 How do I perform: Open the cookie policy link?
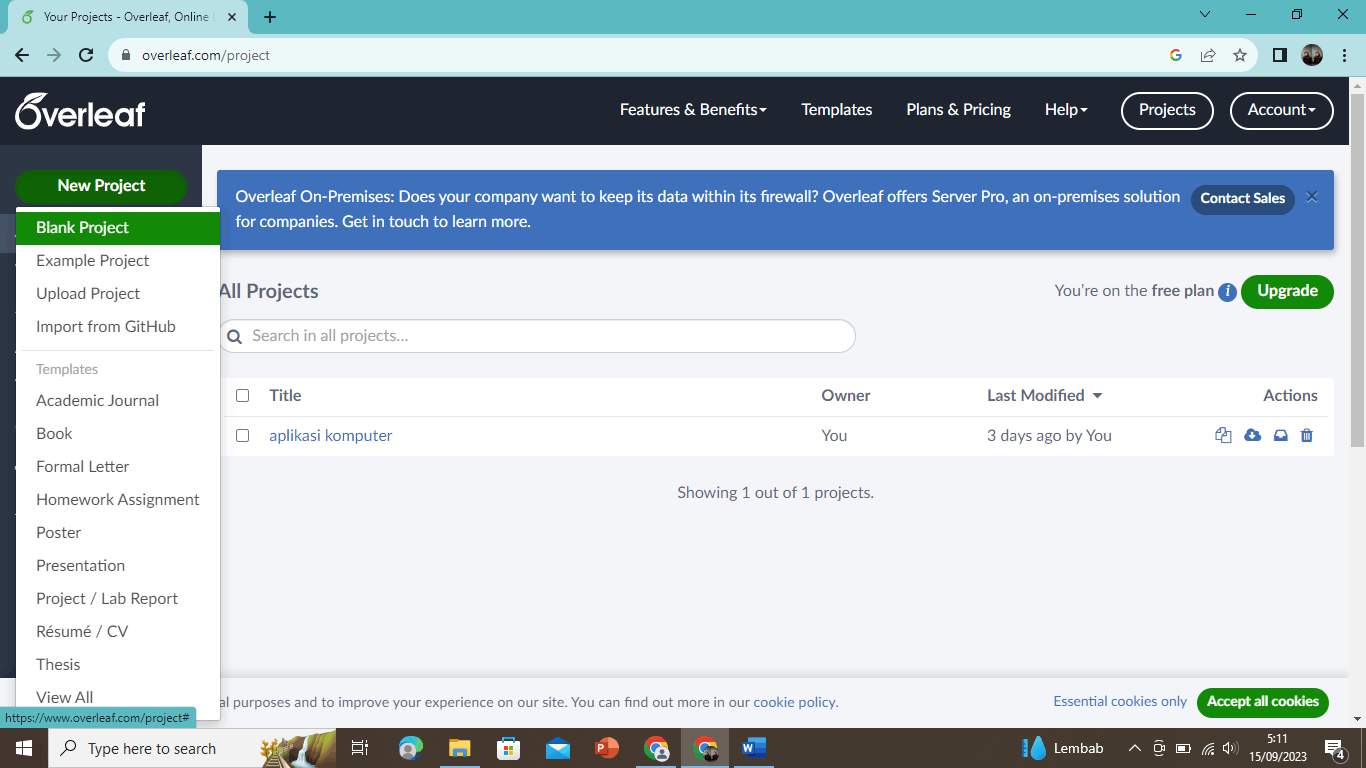794,703
